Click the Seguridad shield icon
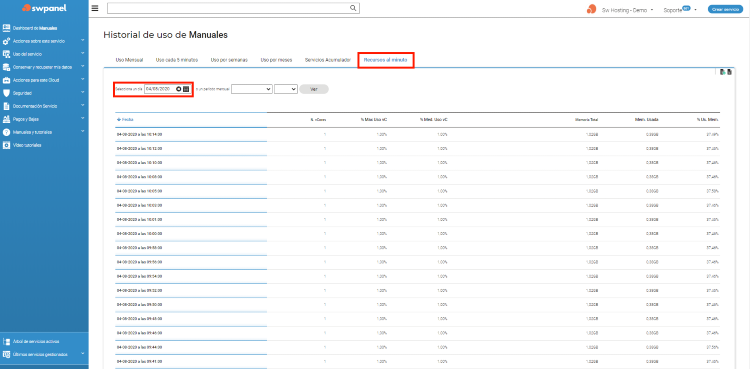Screen dimensions: 750x369 coord(7,93)
